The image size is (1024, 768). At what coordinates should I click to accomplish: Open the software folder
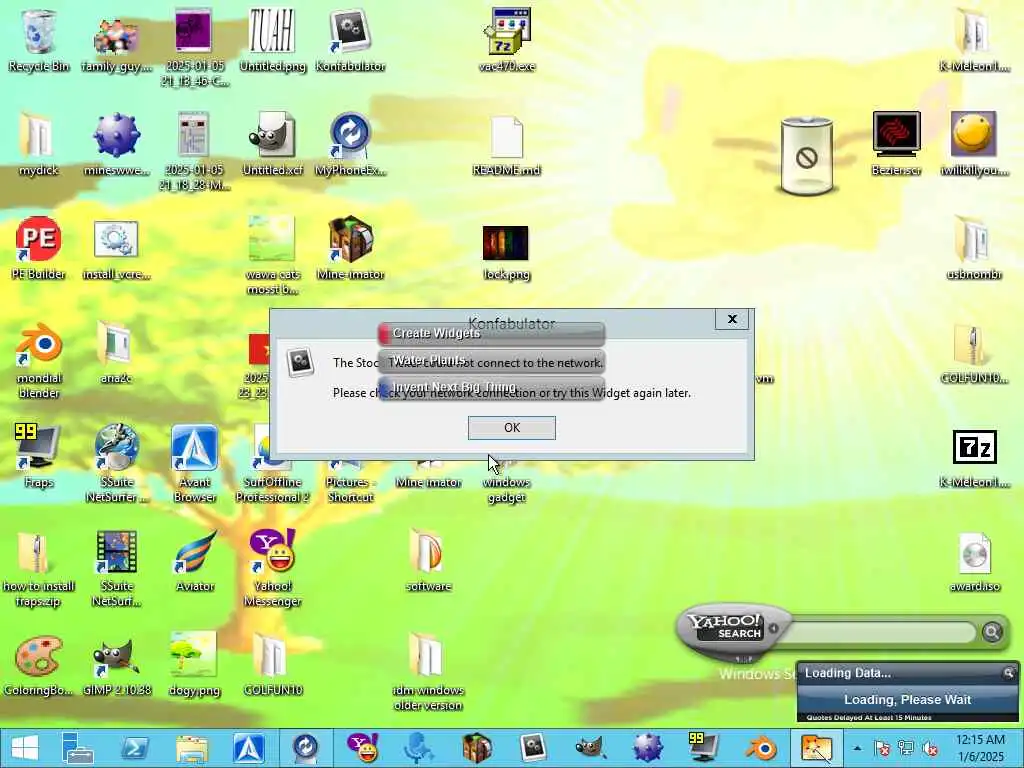coord(428,560)
